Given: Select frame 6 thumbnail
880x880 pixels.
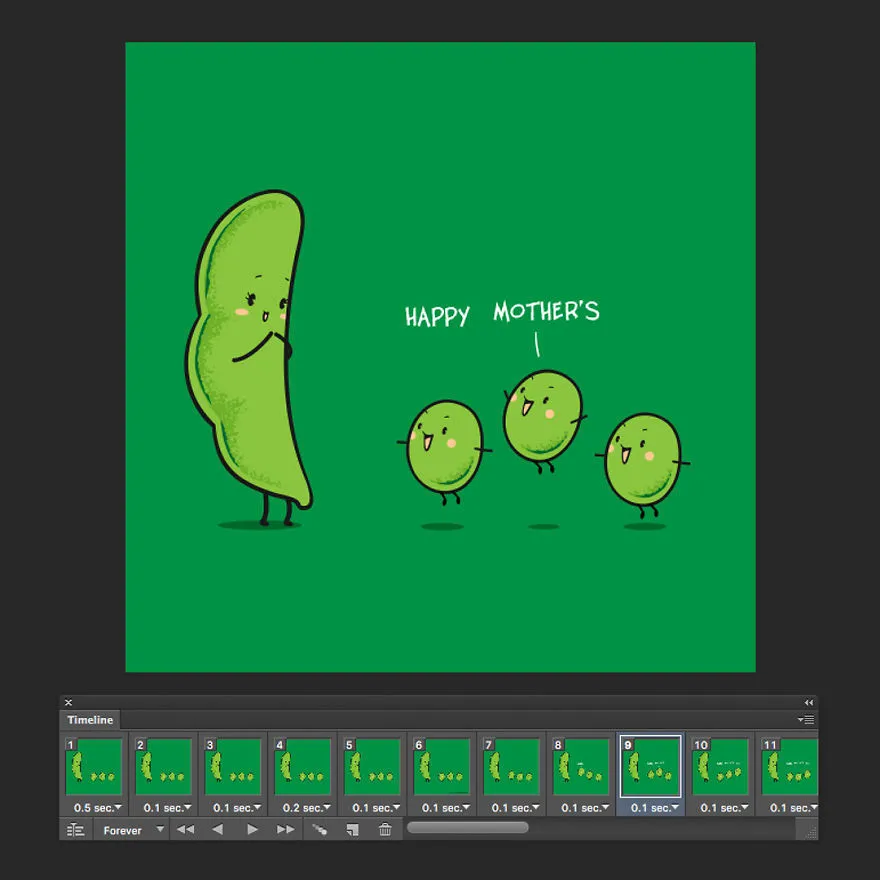Looking at the screenshot, I should pos(442,766).
